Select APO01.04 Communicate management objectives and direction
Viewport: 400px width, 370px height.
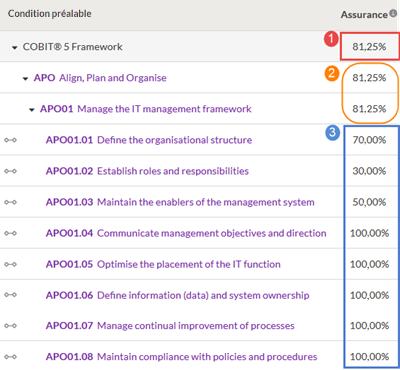(x=186, y=233)
